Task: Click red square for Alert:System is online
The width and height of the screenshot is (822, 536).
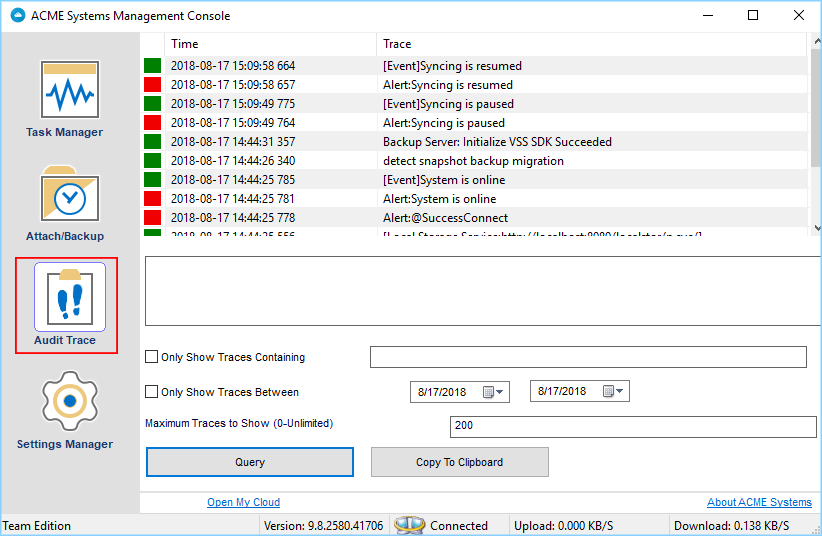Action: (x=153, y=198)
